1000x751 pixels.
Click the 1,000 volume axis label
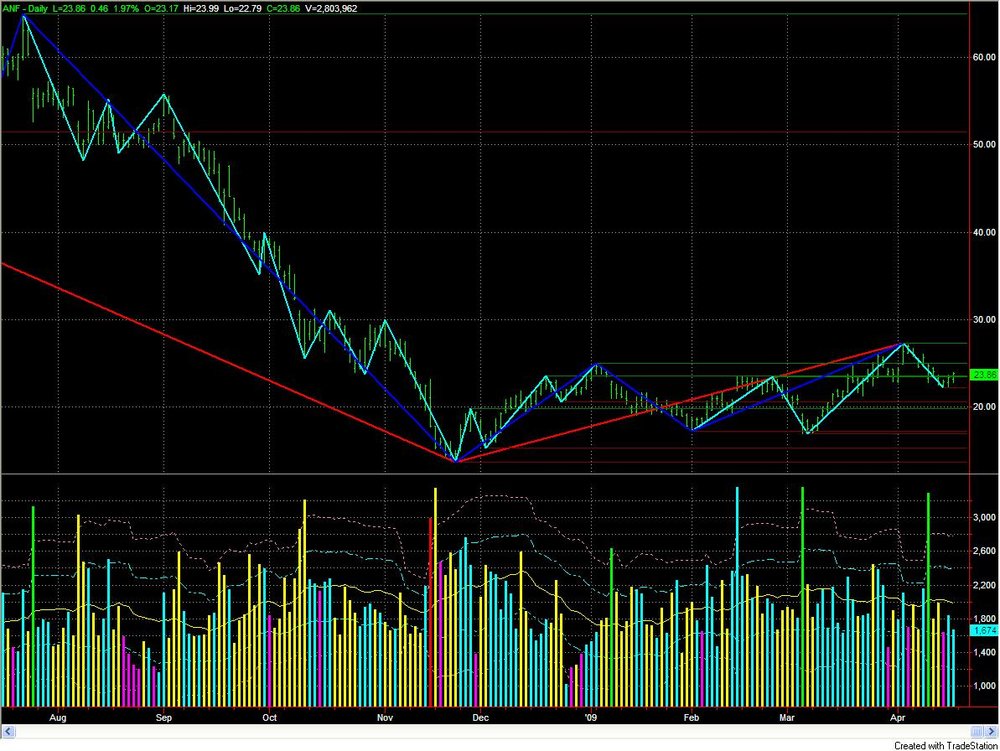point(985,686)
